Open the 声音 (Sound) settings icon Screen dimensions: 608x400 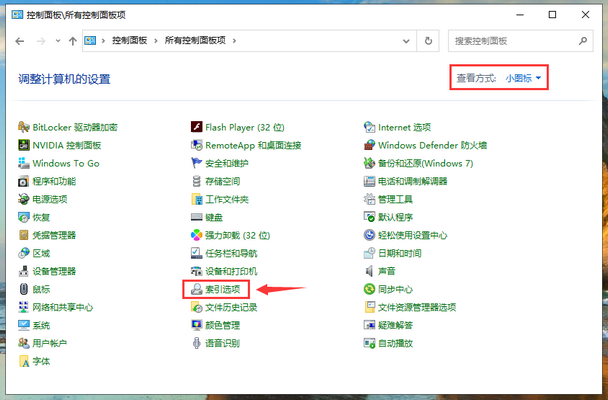(x=386, y=271)
